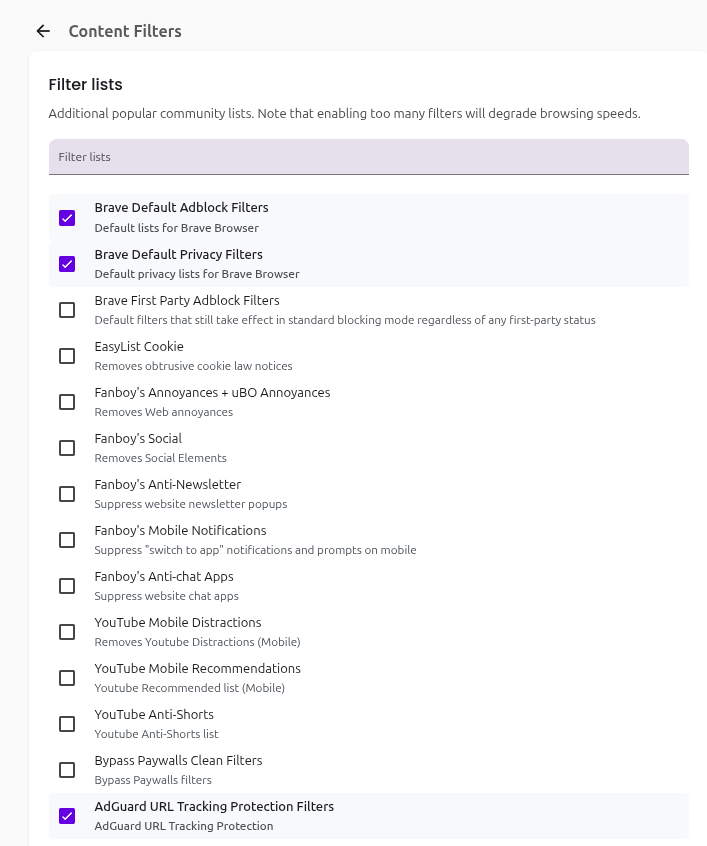
Task: Check YouTube Mobile Recommendations box
Action: (x=67, y=678)
